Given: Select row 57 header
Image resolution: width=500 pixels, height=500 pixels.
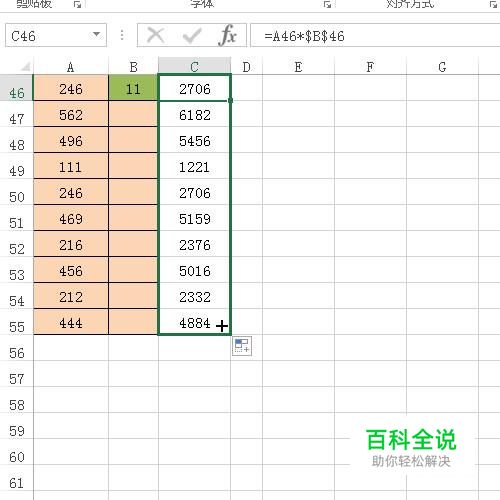Looking at the screenshot, I should (x=17, y=374).
